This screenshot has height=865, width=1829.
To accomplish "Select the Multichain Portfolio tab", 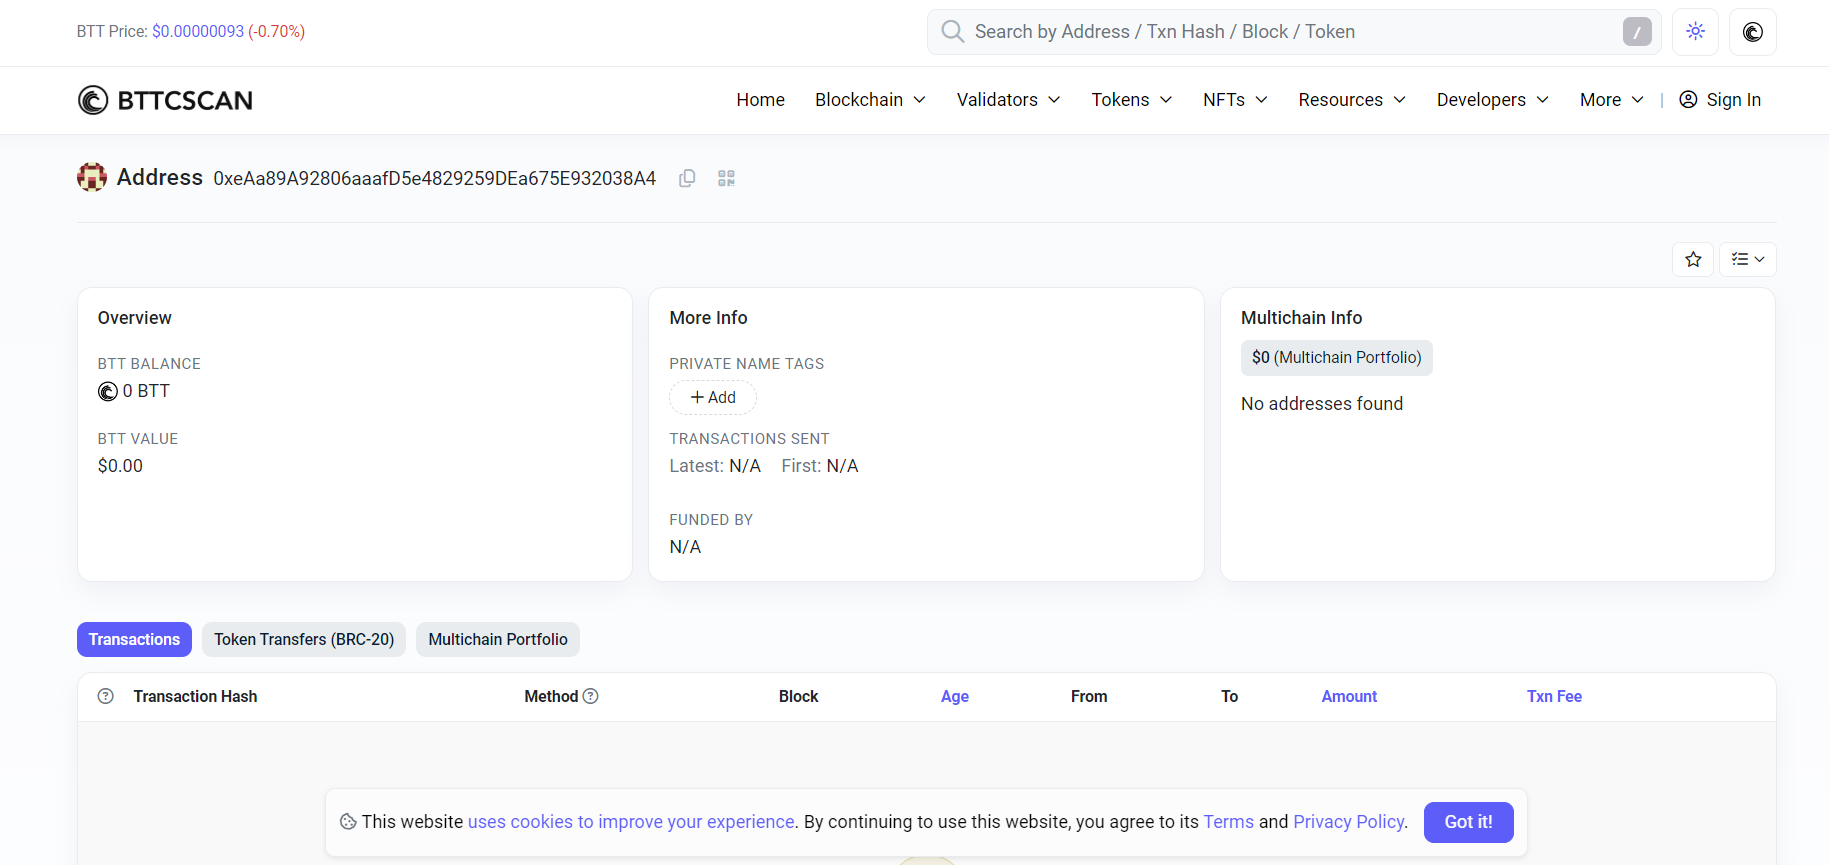I will pos(498,640).
